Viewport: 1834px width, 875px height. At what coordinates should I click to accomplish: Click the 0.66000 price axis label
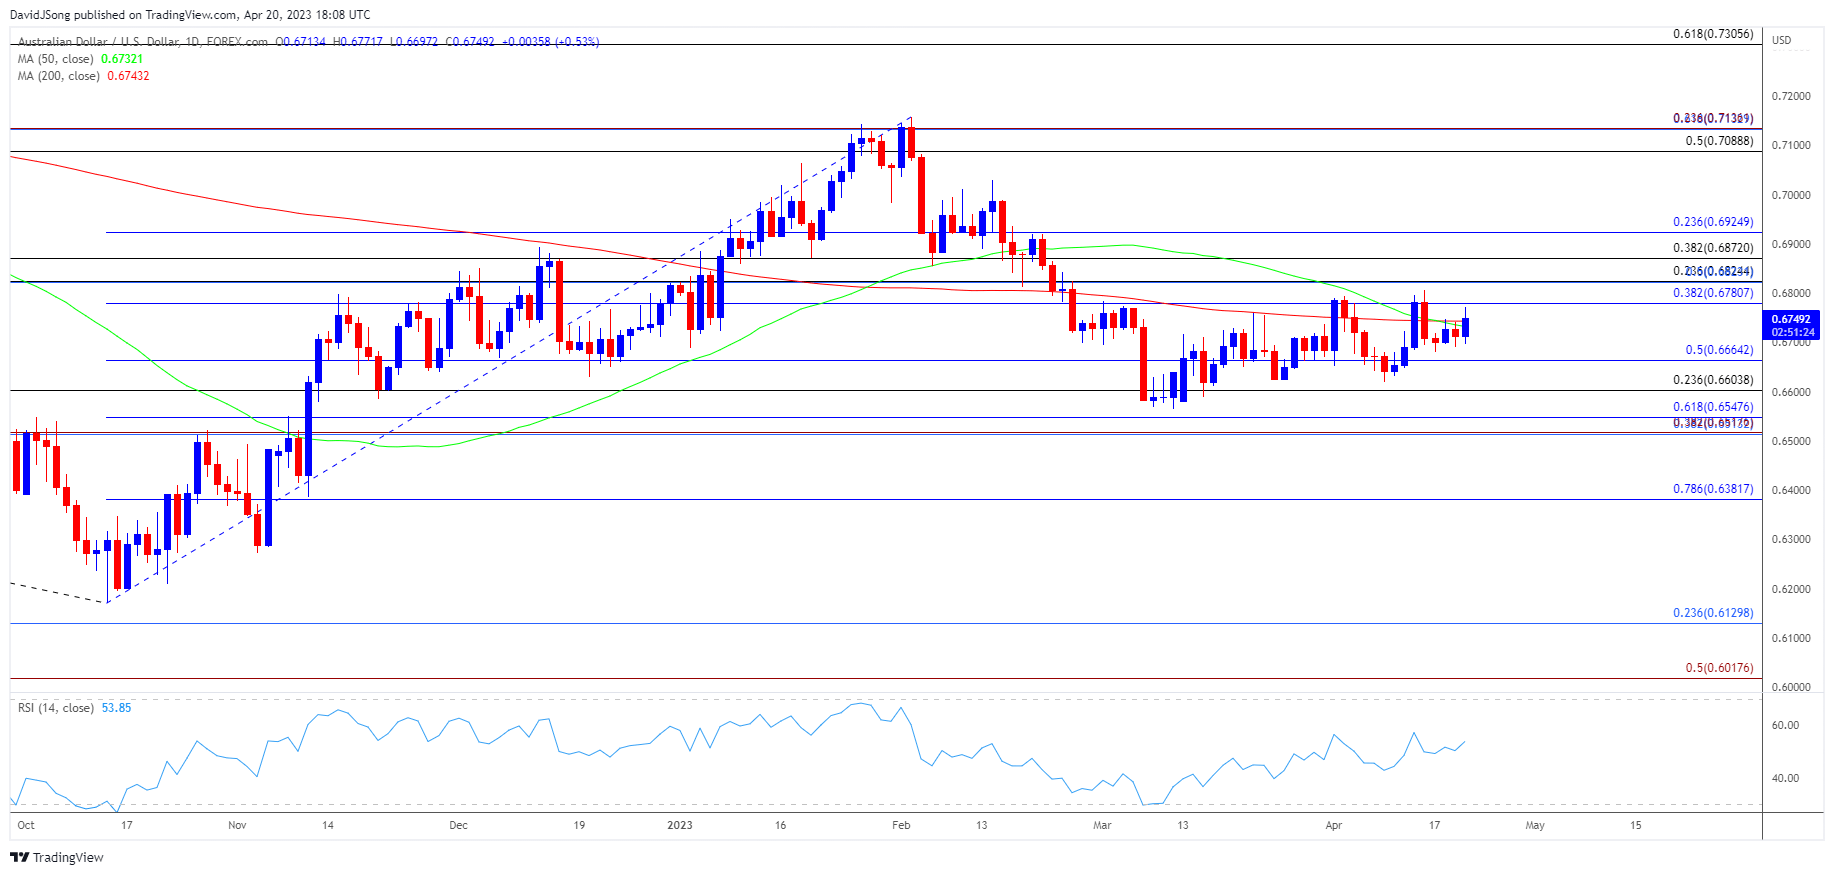point(1791,392)
